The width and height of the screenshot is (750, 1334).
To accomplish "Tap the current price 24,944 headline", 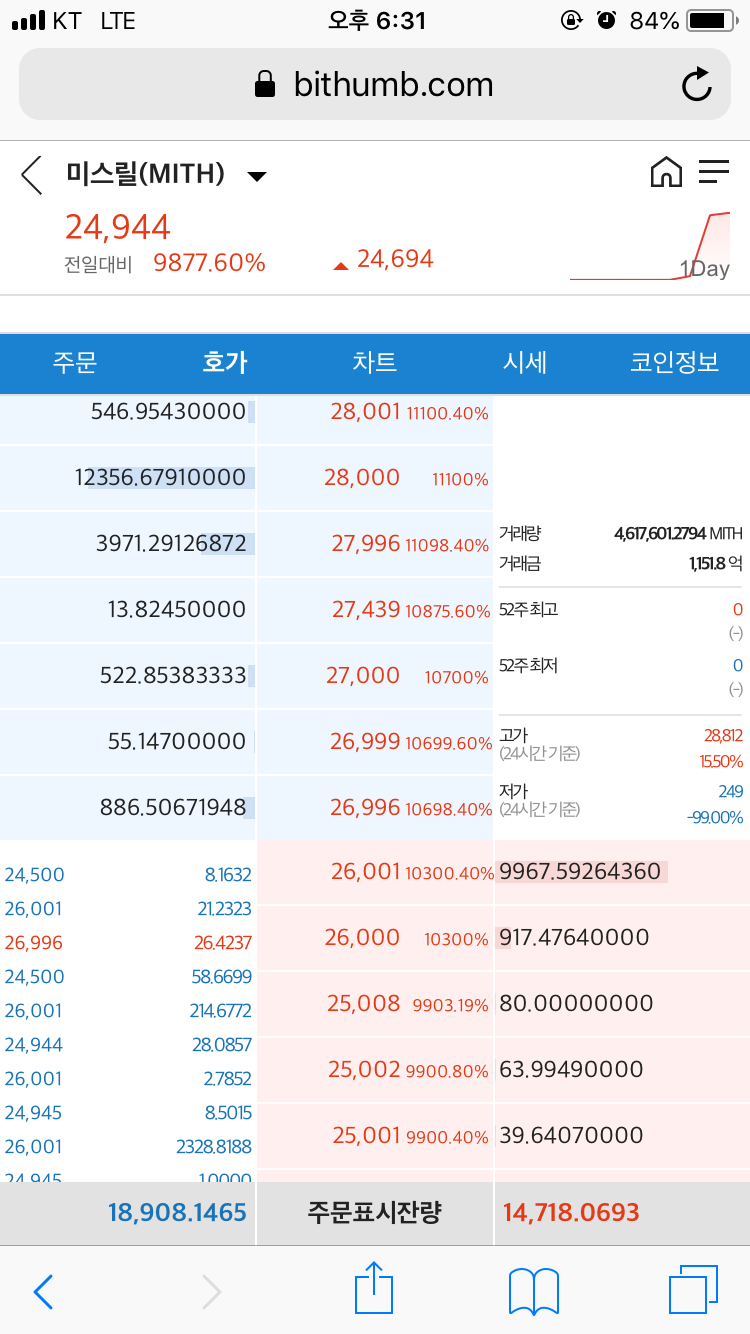I will (x=118, y=228).
